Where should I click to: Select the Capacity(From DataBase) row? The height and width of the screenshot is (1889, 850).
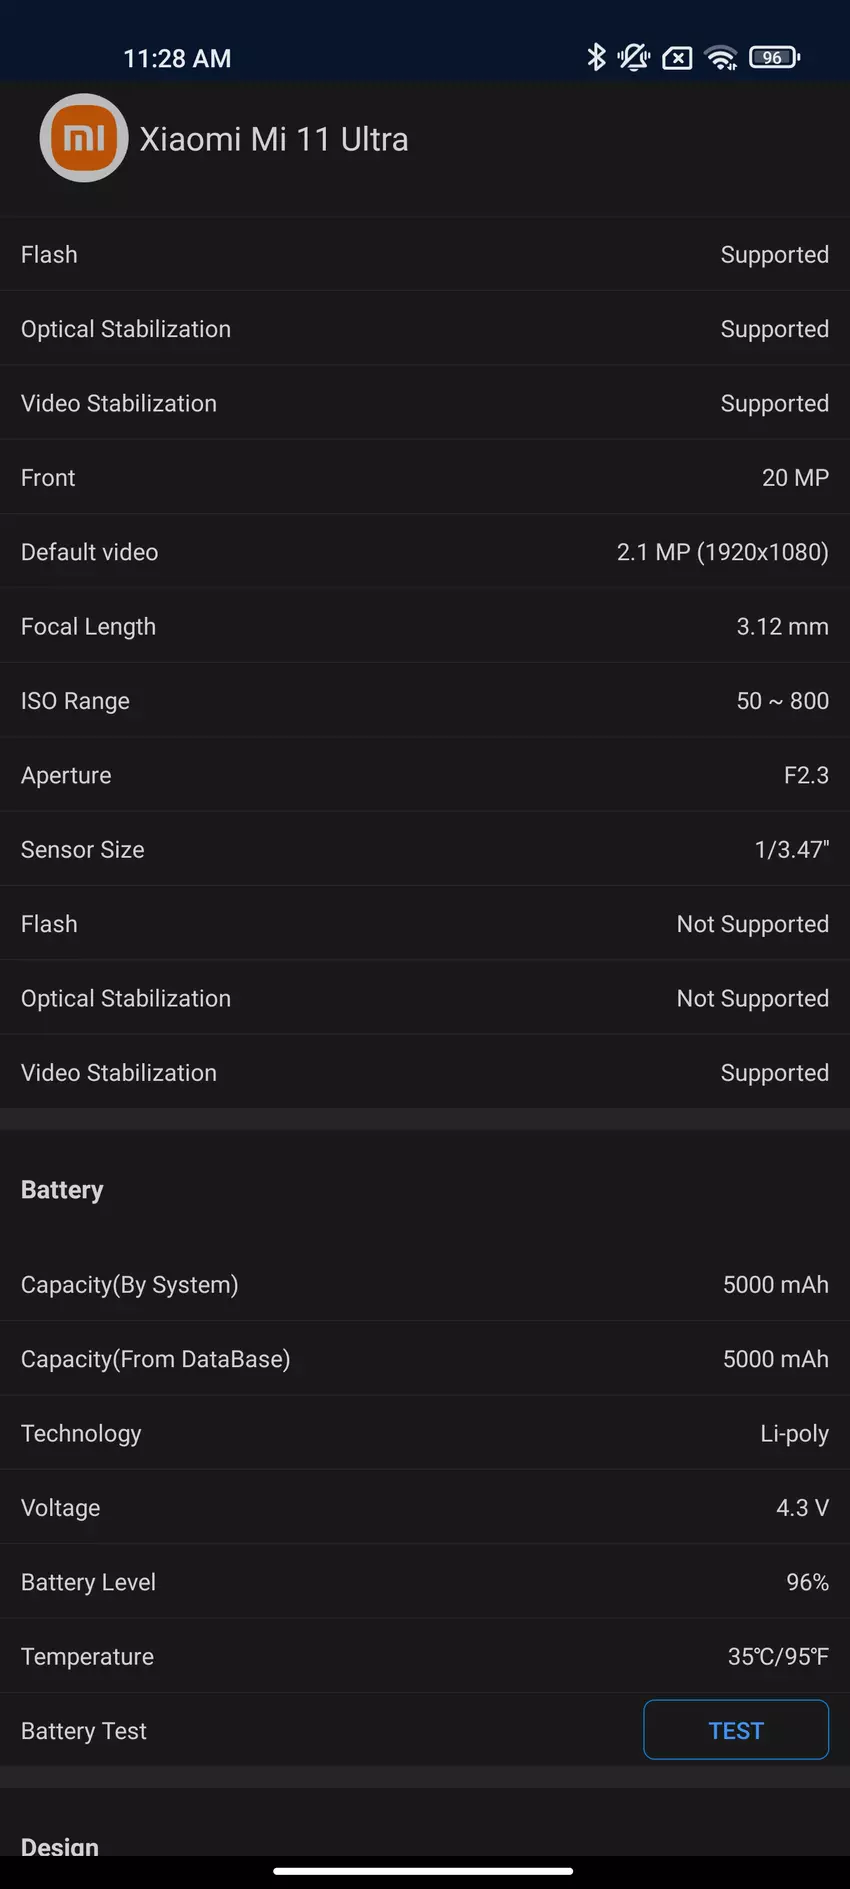pos(425,1359)
